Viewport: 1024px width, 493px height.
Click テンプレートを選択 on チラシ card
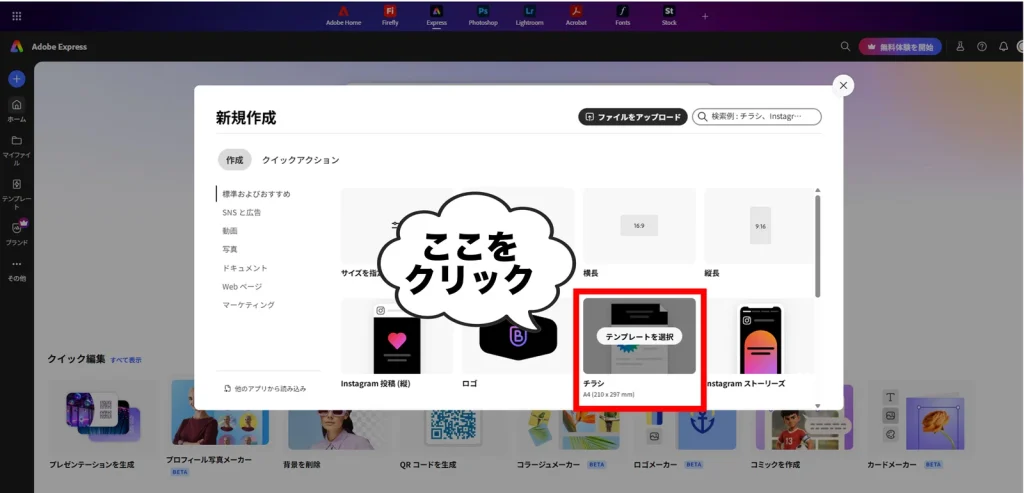coord(639,336)
